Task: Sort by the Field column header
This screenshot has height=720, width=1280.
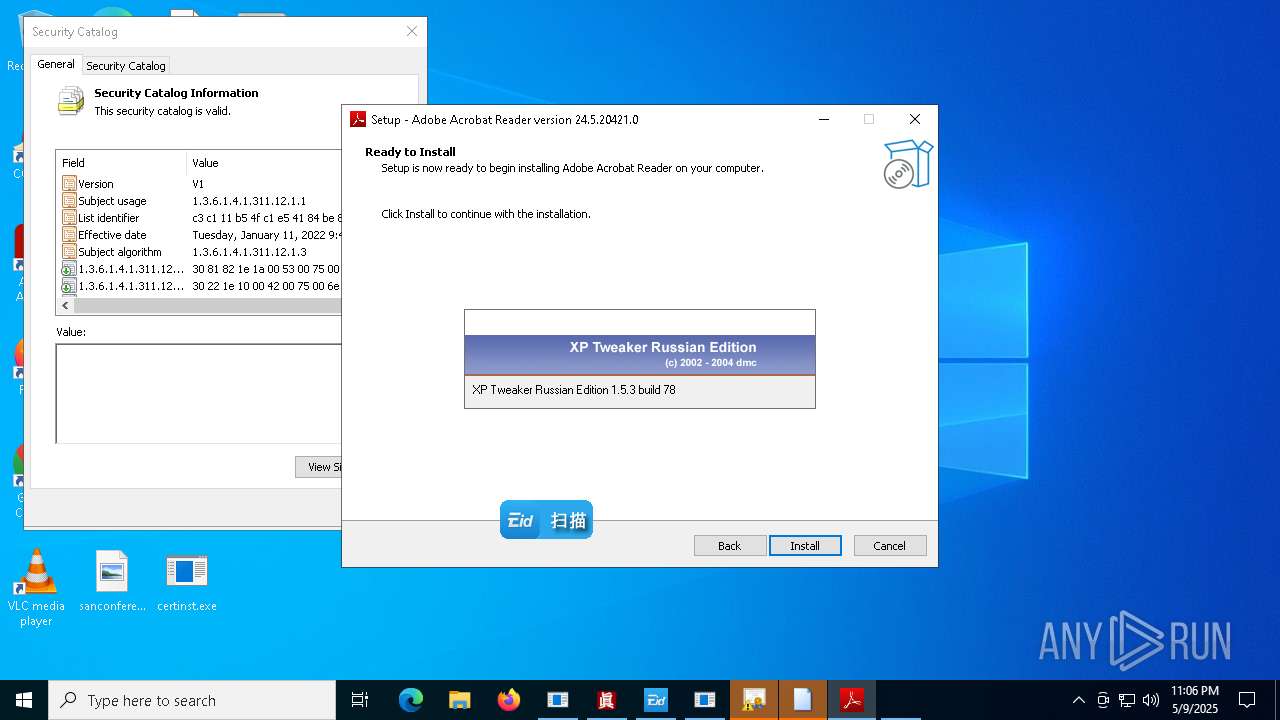Action: tap(121, 162)
